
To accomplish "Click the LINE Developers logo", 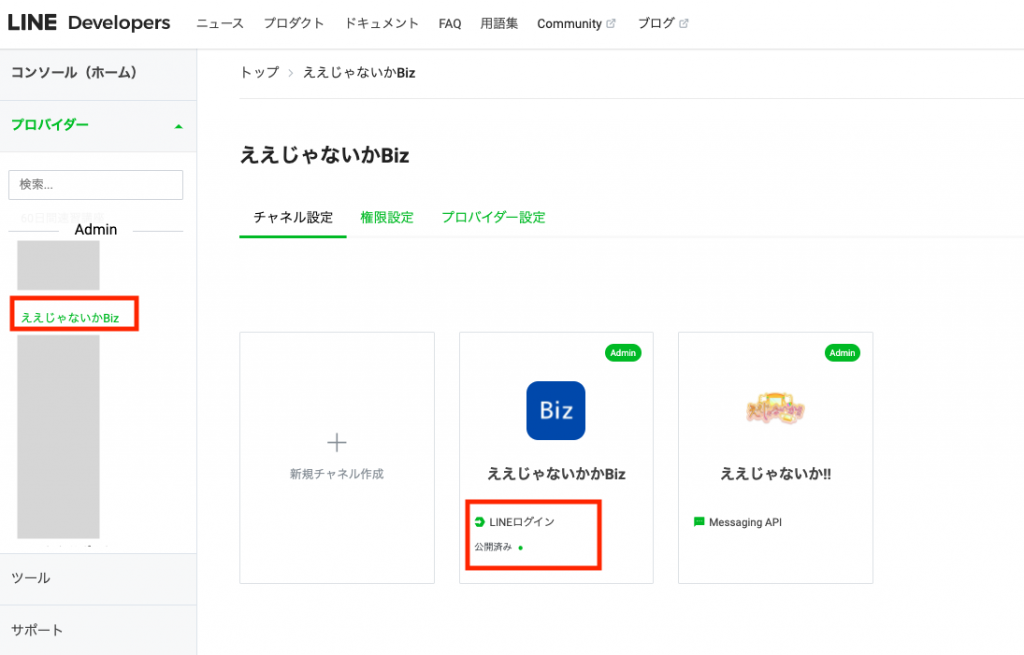I will (89, 23).
